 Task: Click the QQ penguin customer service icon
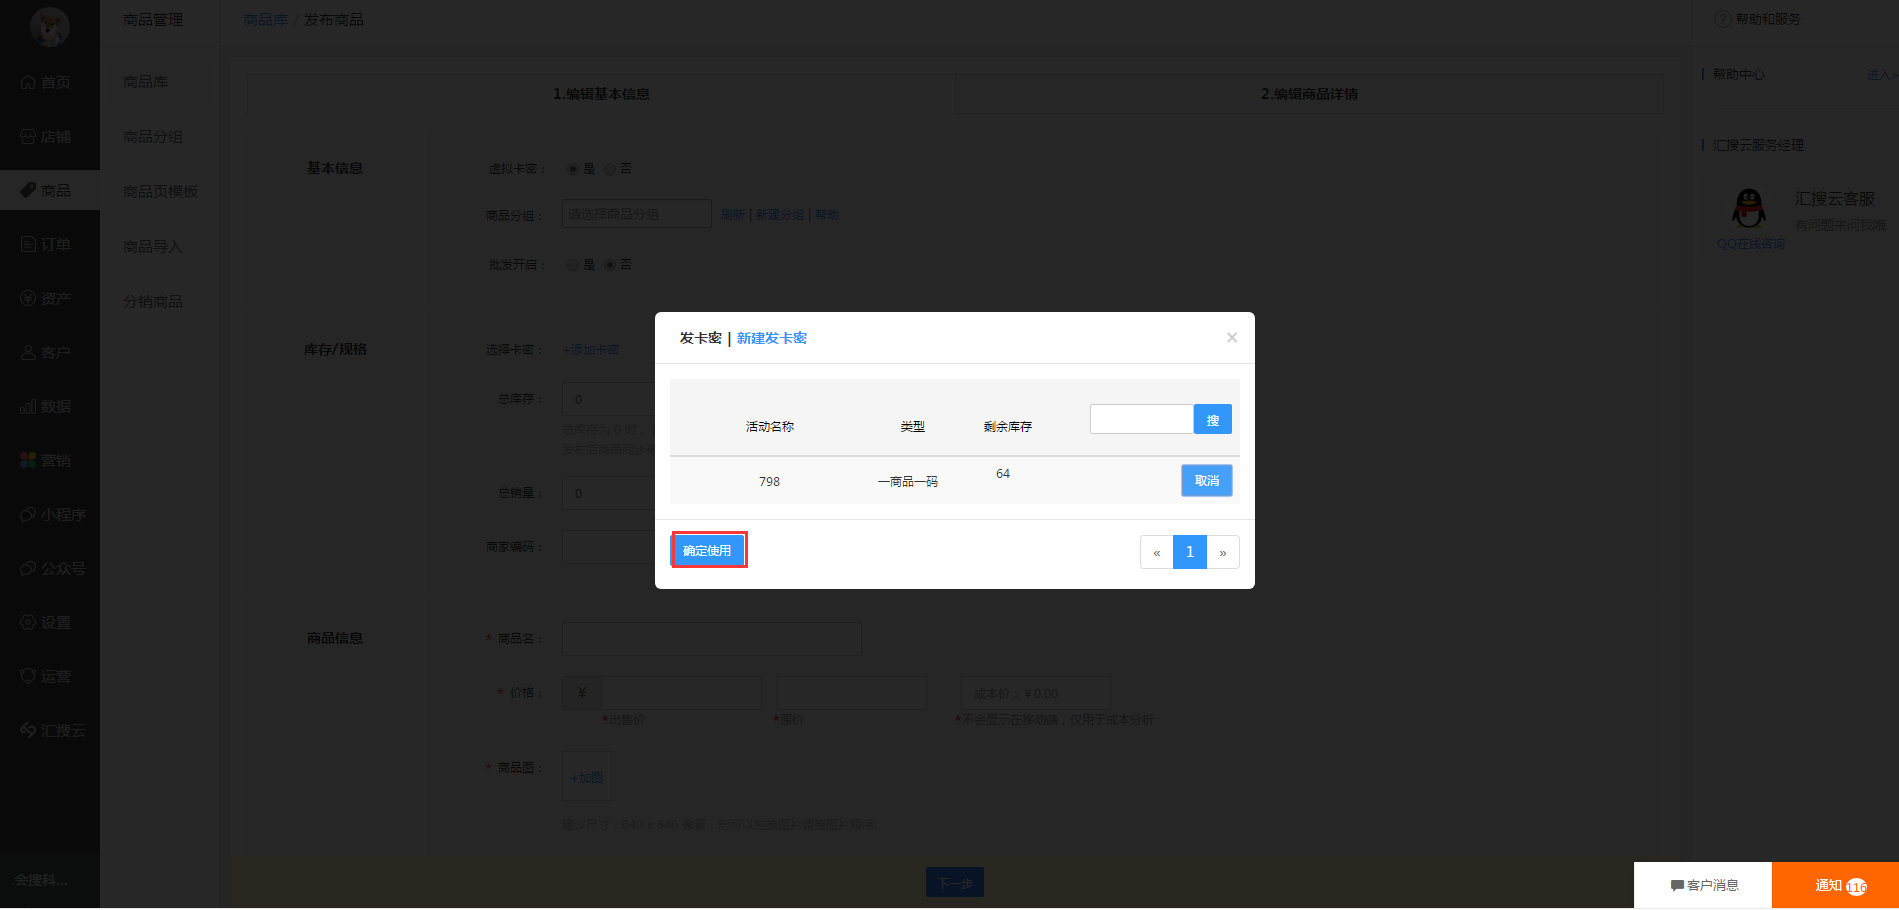point(1748,209)
